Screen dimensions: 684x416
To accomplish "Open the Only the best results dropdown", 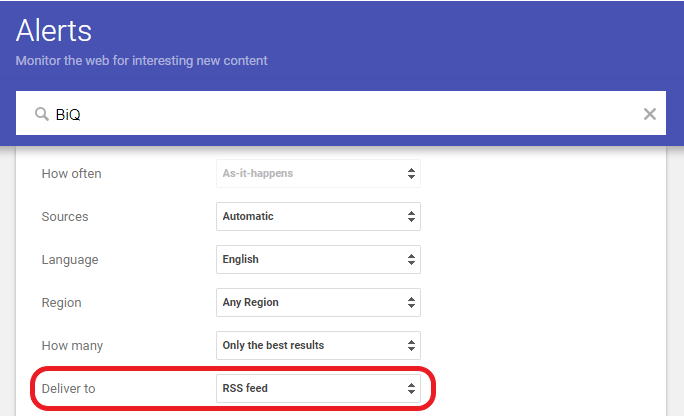I will coord(318,345).
